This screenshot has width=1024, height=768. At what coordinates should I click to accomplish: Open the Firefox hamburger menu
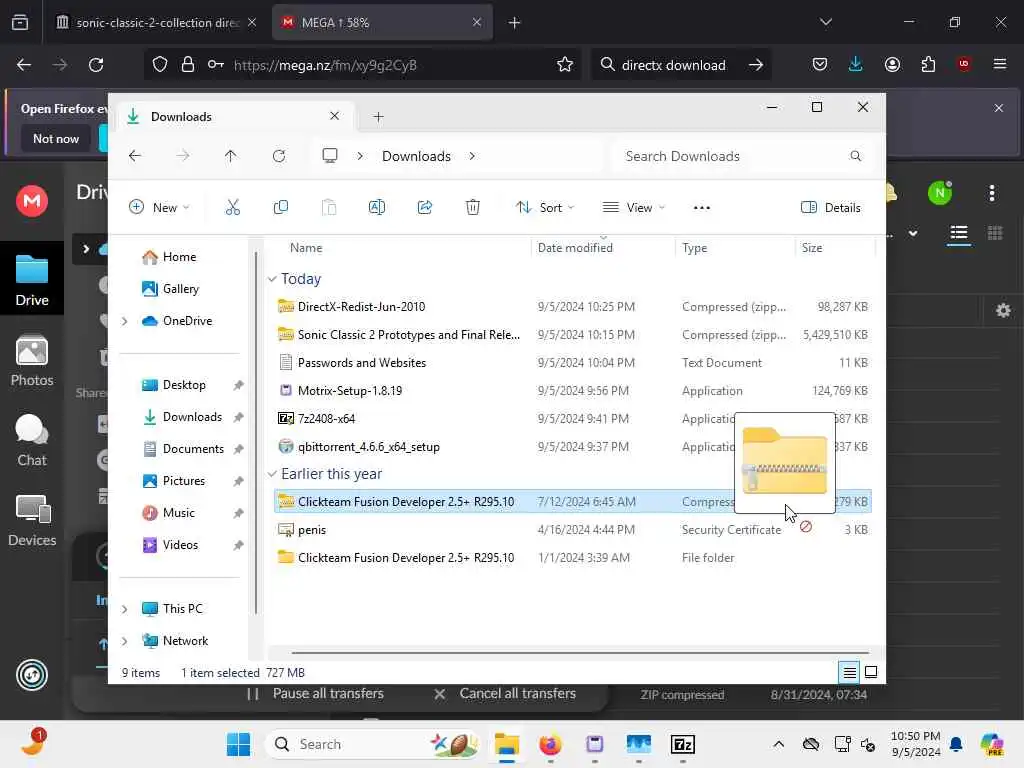[x=1000, y=65]
